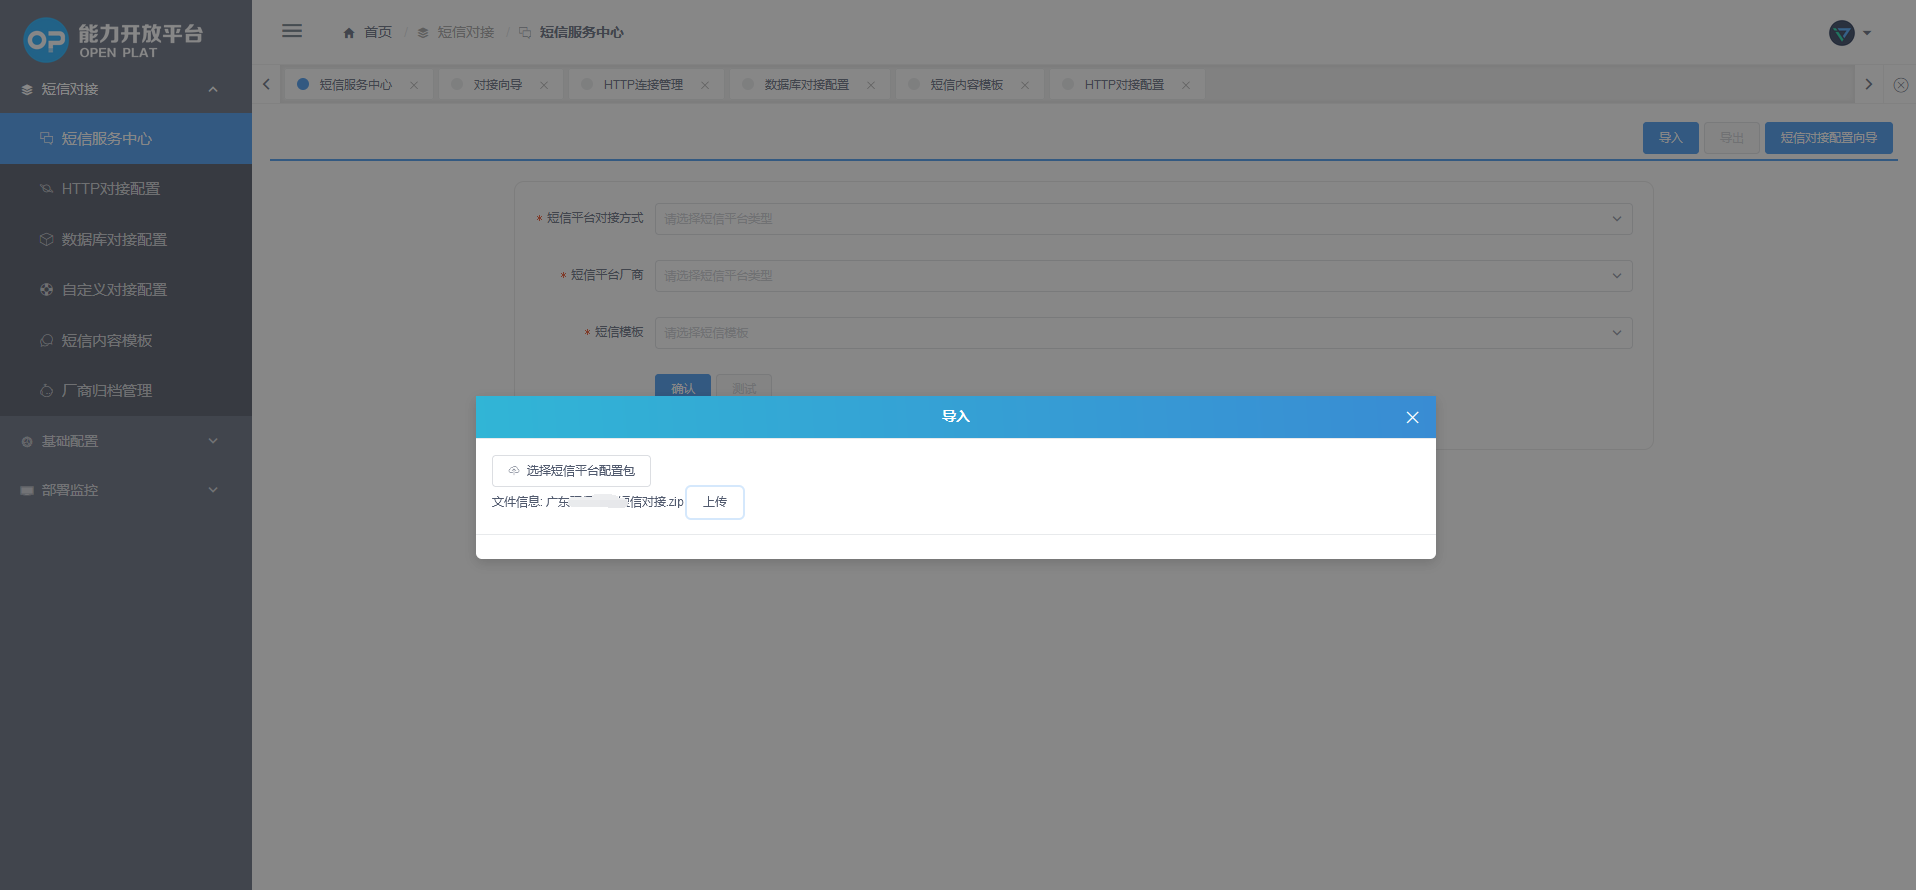
Task: Open dropdown caret beside user avatar
Action: pyautogui.click(x=1866, y=33)
